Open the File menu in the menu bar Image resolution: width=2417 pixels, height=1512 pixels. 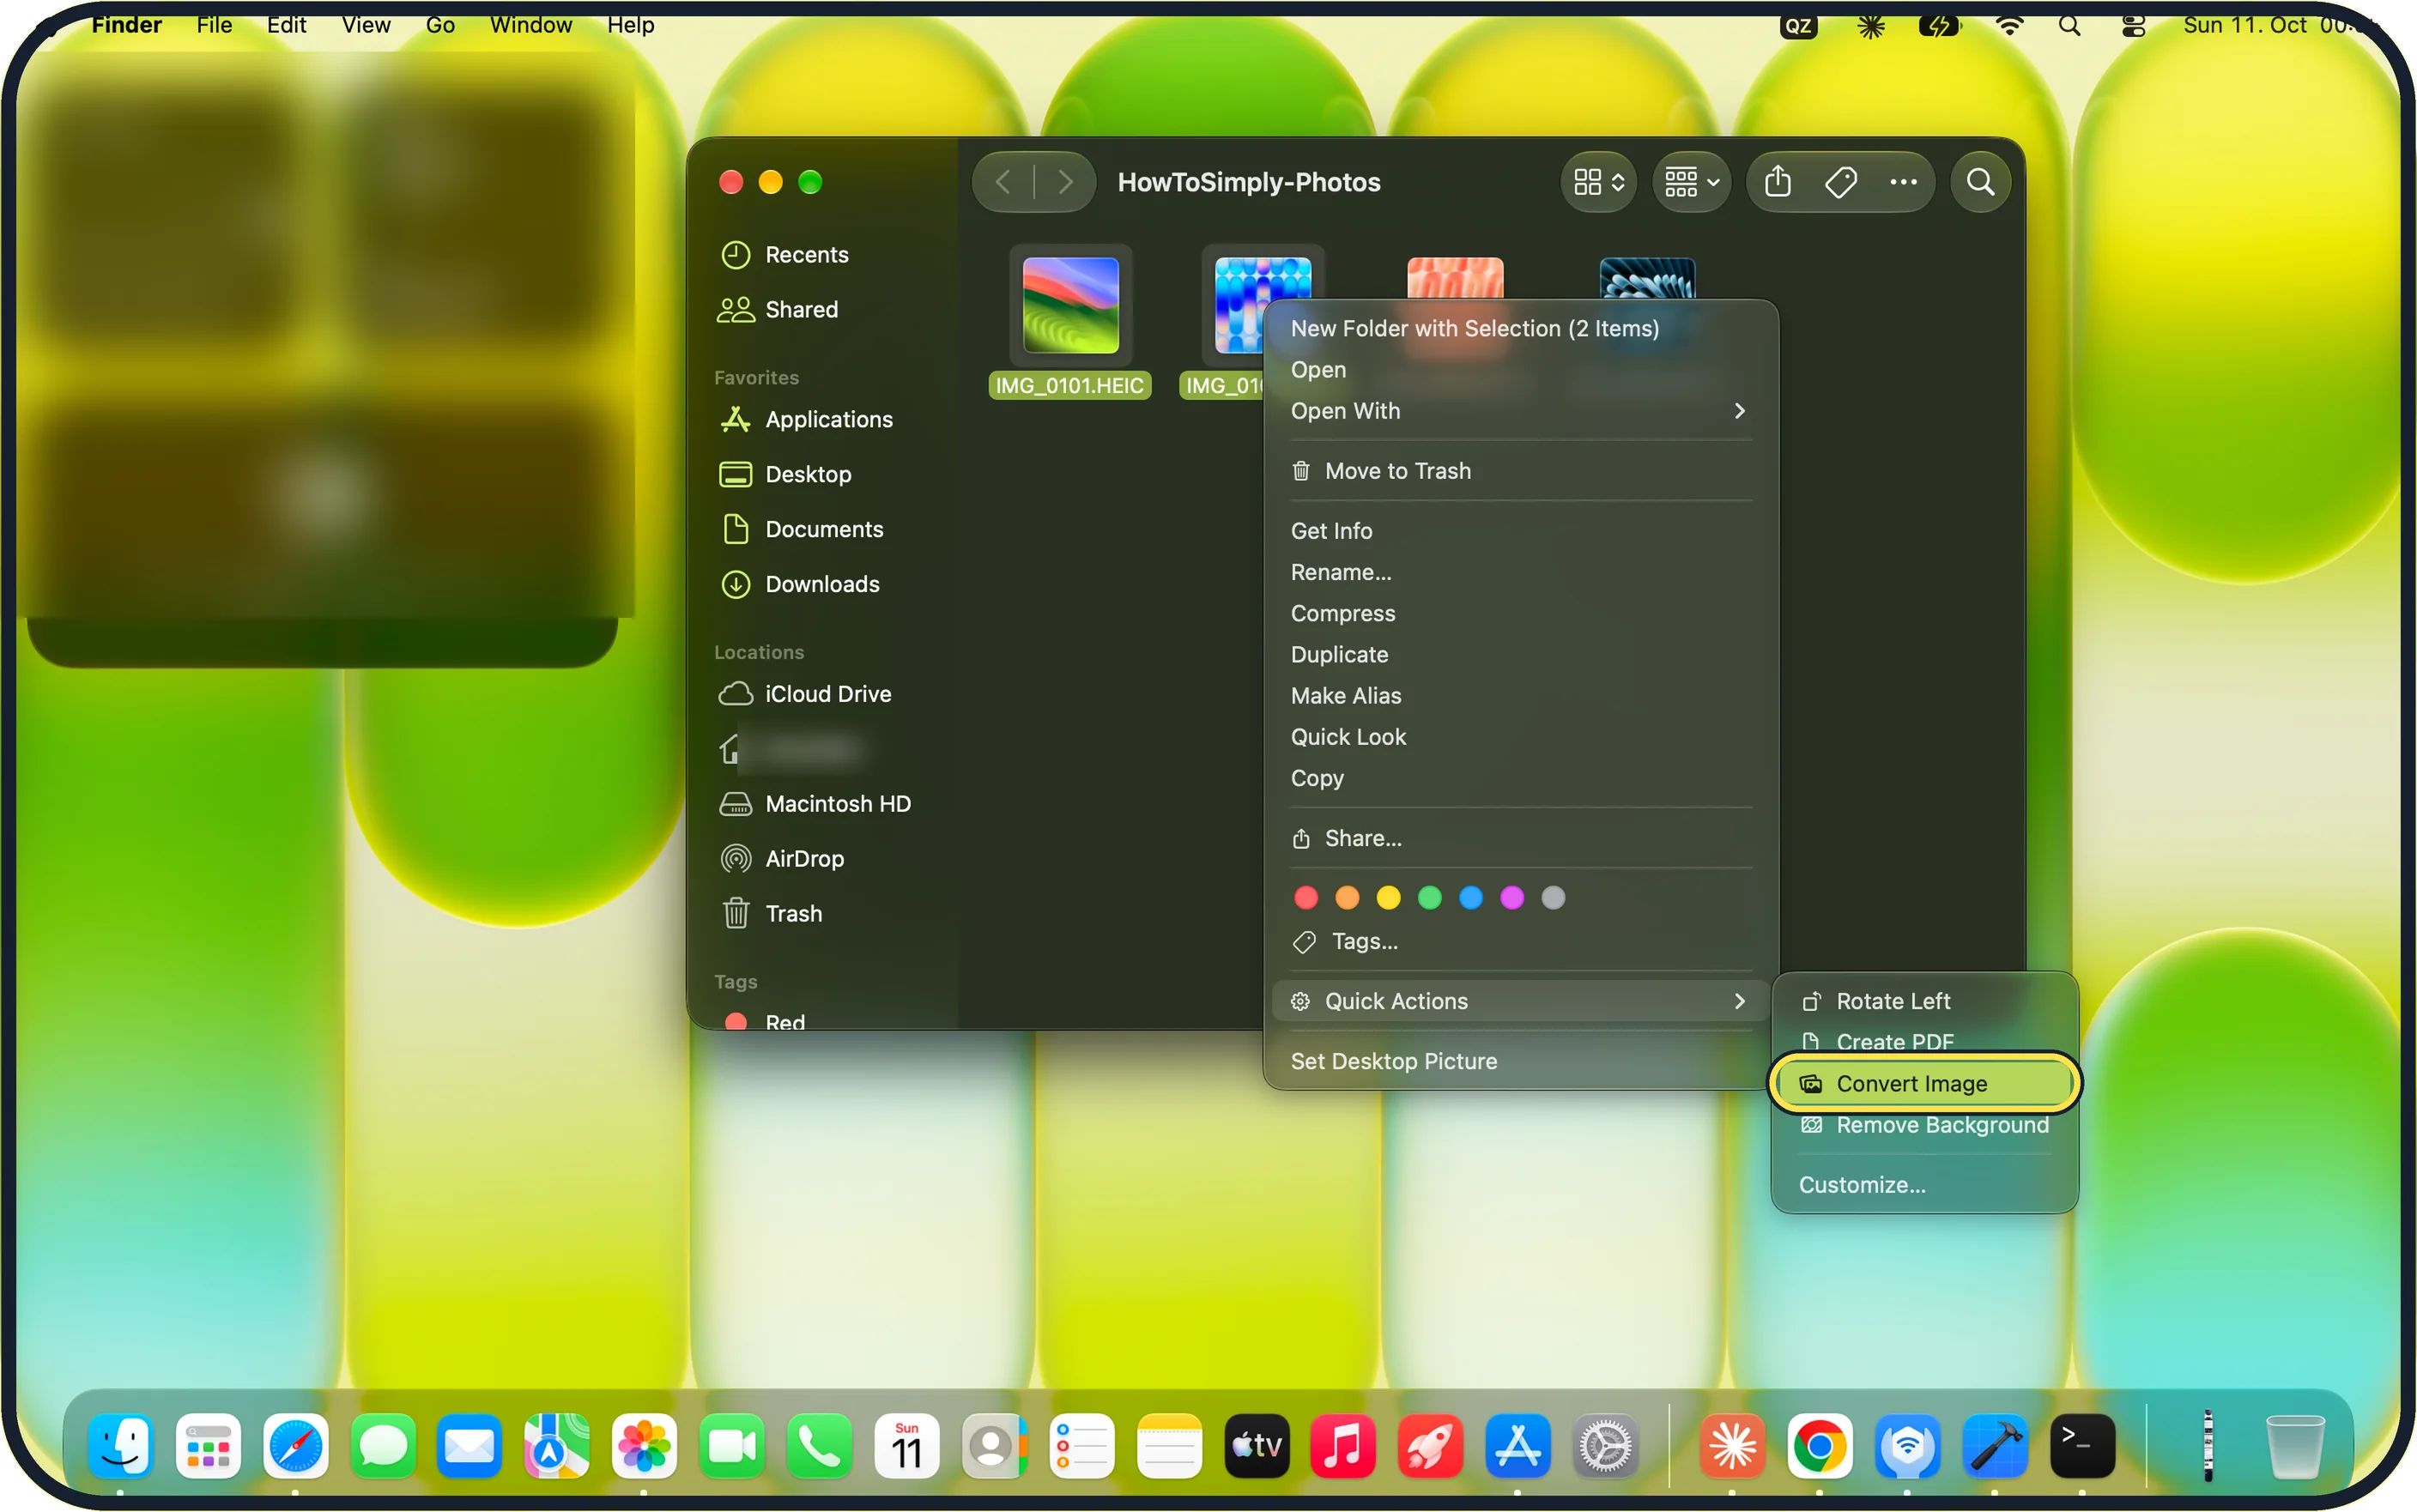coord(214,25)
